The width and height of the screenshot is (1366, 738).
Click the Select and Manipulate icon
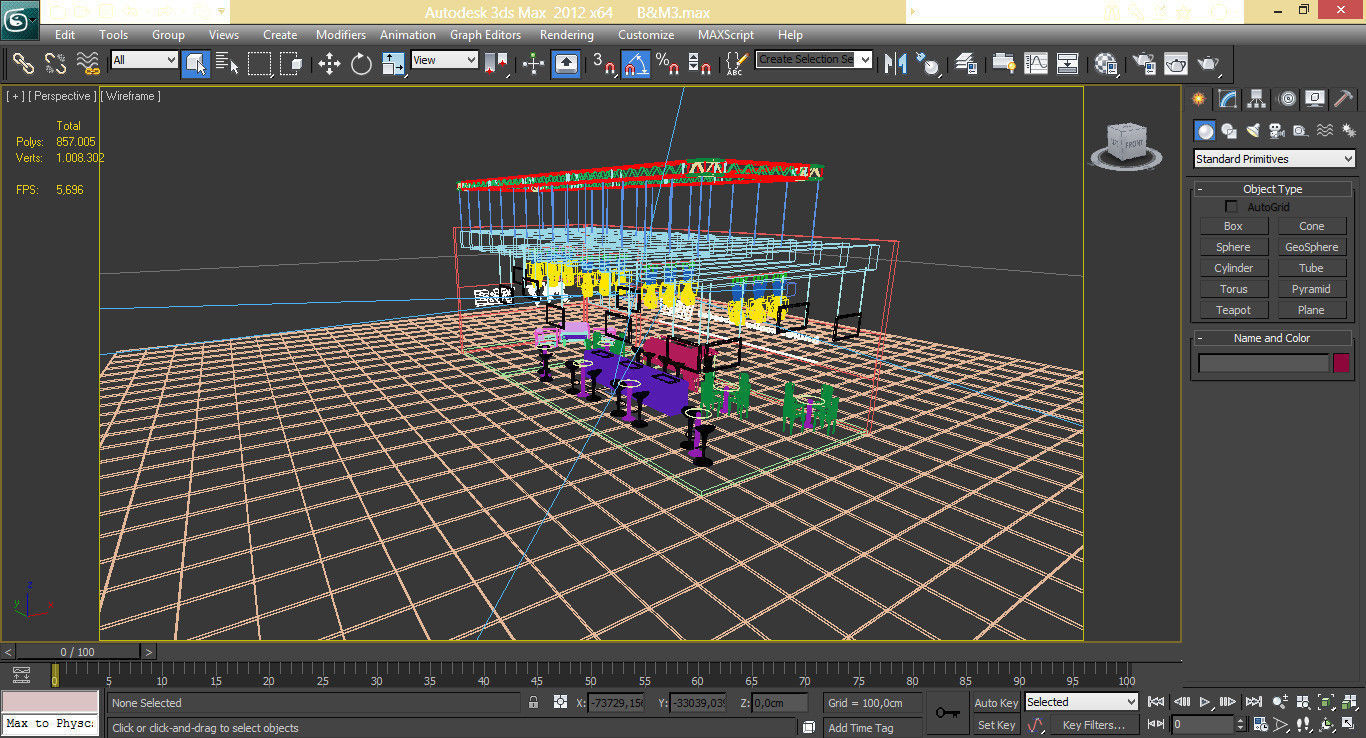click(533, 64)
